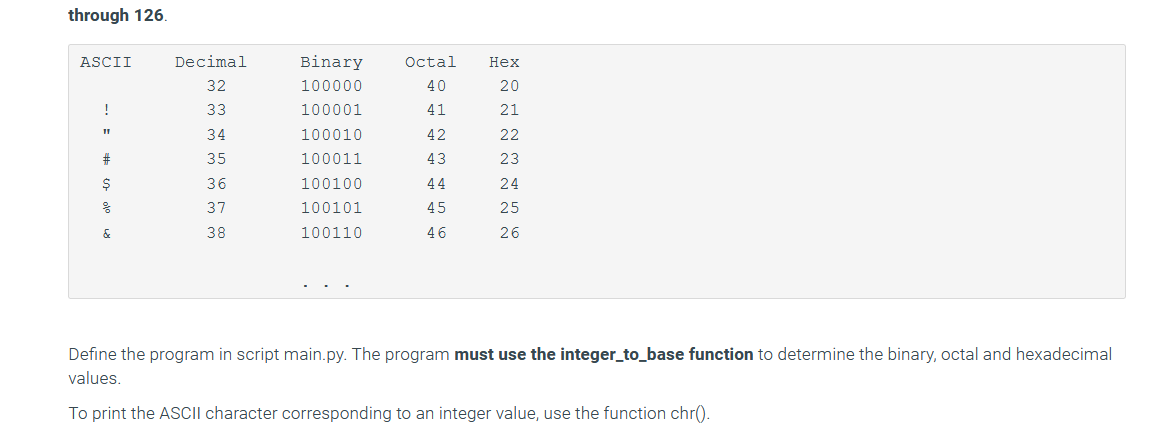This screenshot has height=434, width=1156.
Task: Click hex value 20
Action: tap(509, 86)
